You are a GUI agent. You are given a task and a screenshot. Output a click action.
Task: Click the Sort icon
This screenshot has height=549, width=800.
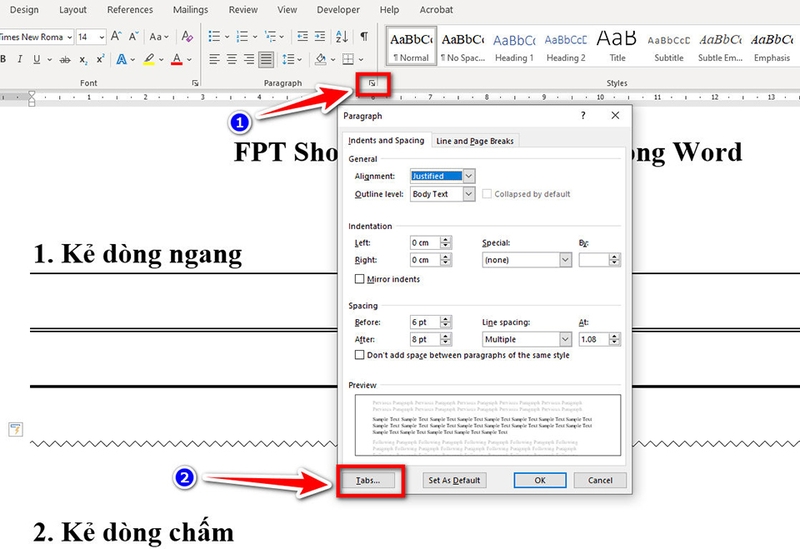coord(342,36)
